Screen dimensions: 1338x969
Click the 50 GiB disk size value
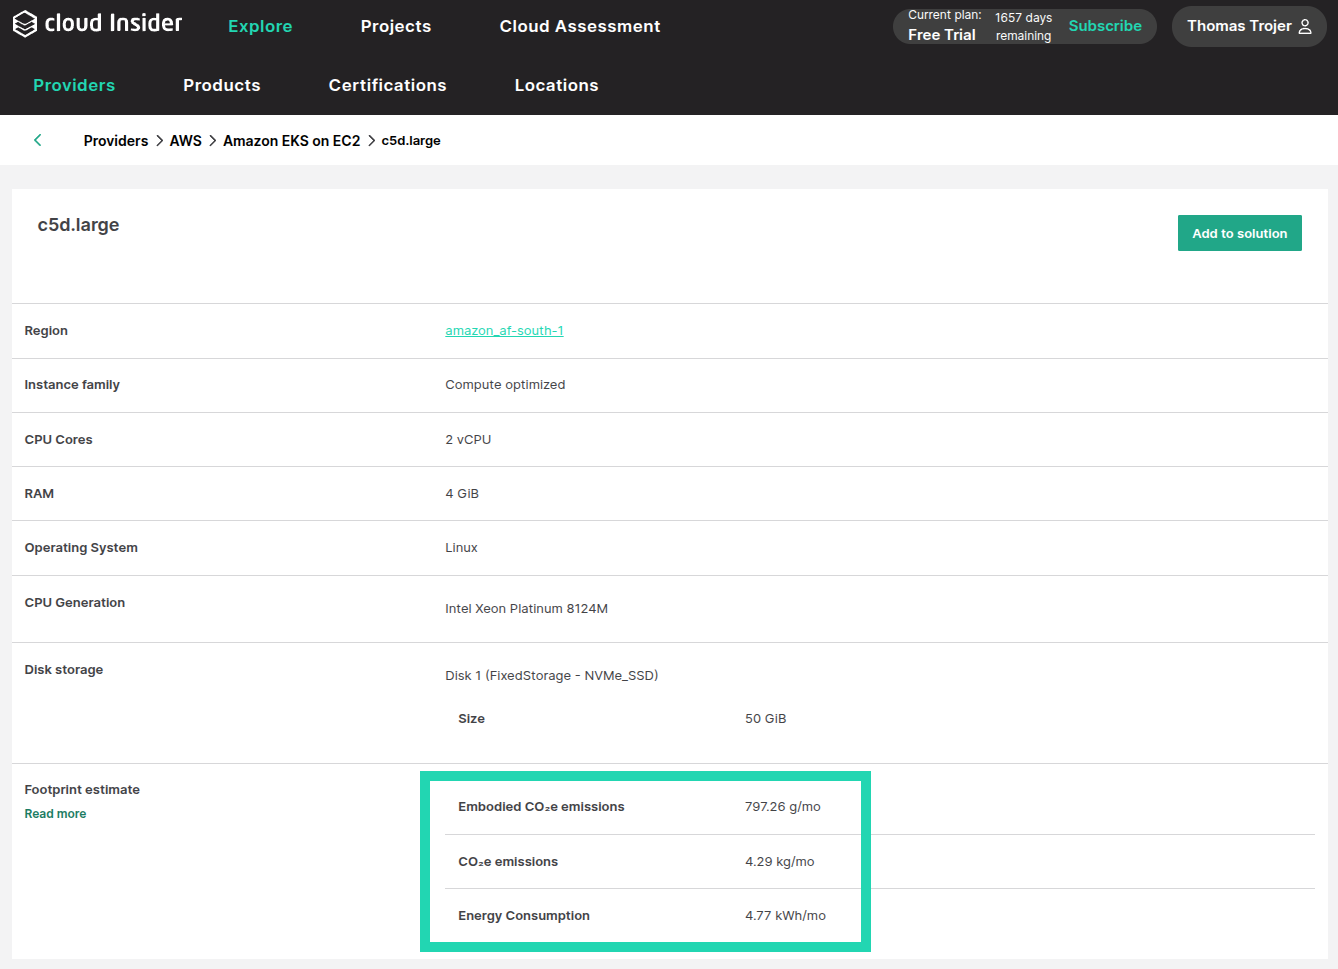click(x=766, y=719)
